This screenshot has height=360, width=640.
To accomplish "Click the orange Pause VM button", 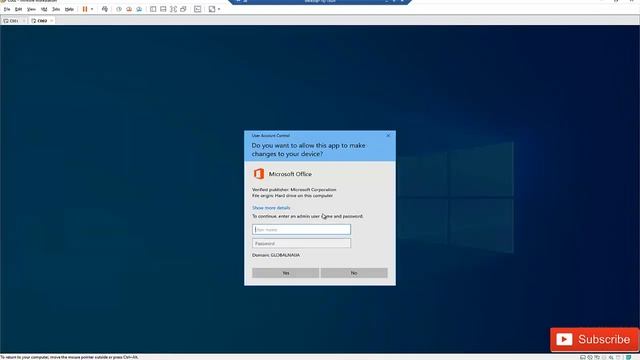I will click(85, 9).
